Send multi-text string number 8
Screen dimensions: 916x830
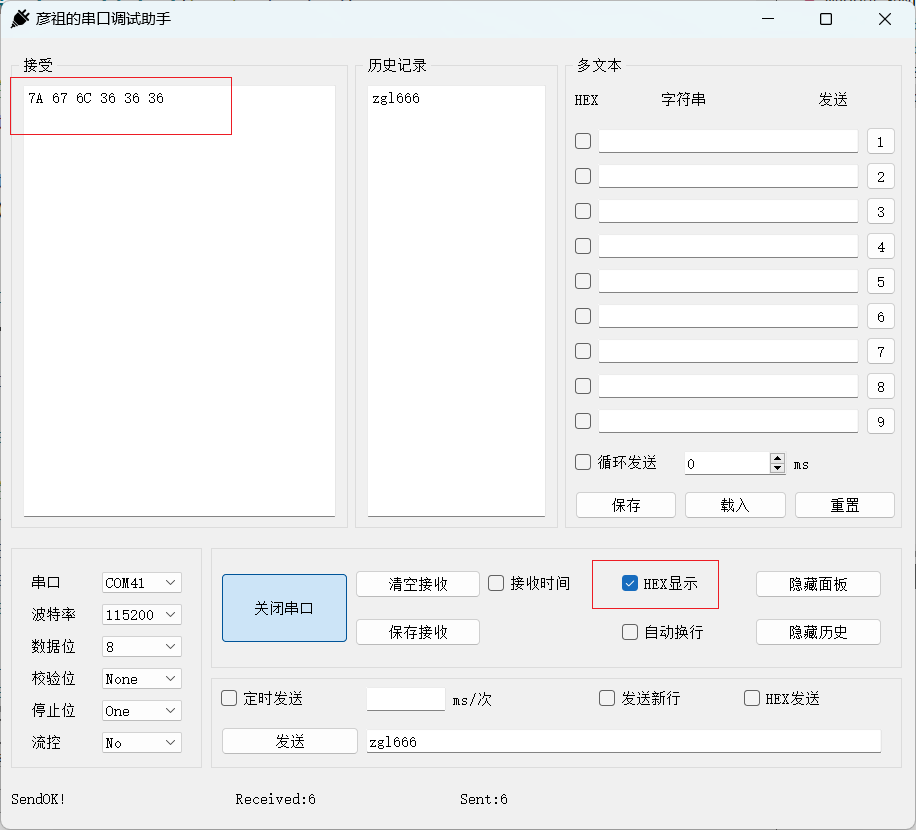pos(880,387)
